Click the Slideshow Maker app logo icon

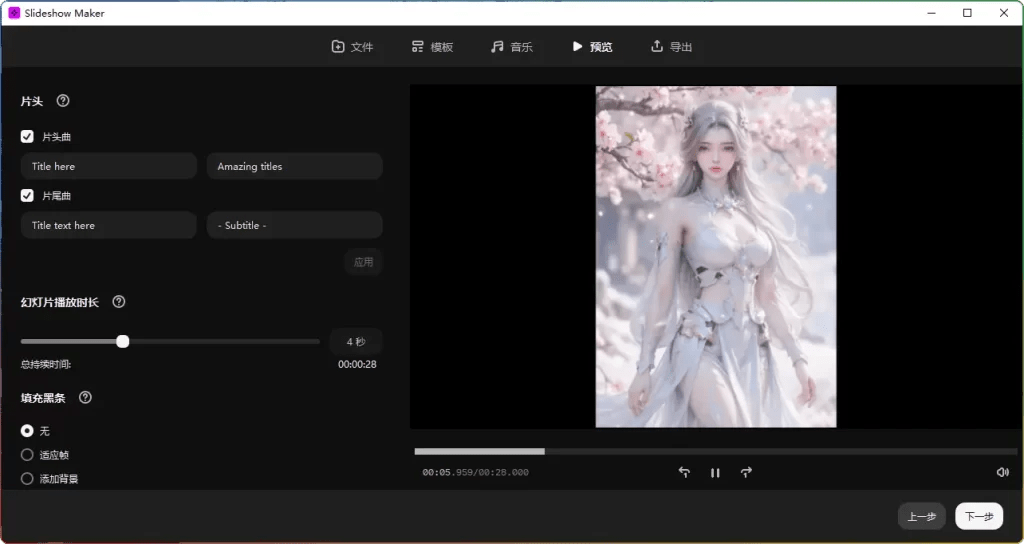pyautogui.click(x=14, y=13)
